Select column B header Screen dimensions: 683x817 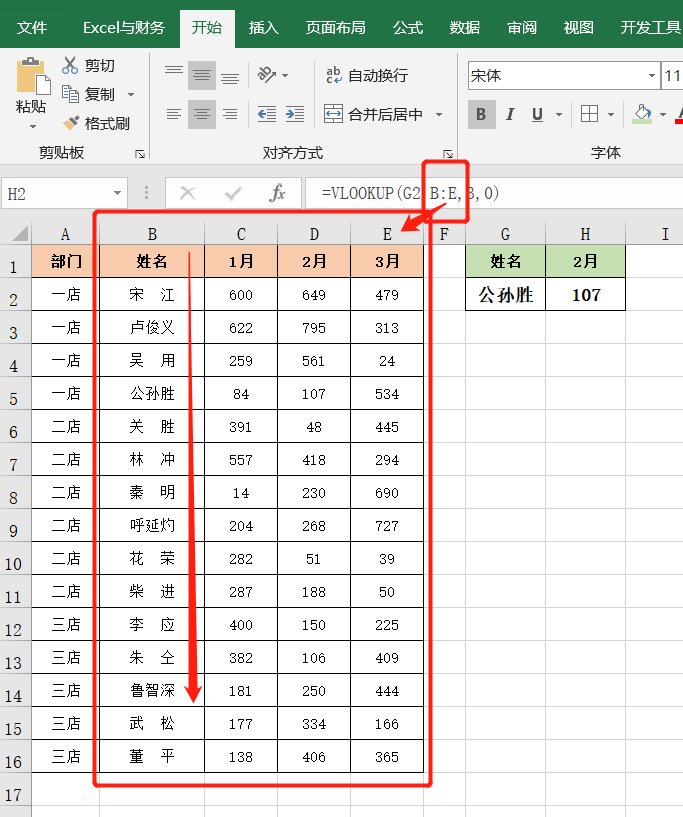pos(152,234)
